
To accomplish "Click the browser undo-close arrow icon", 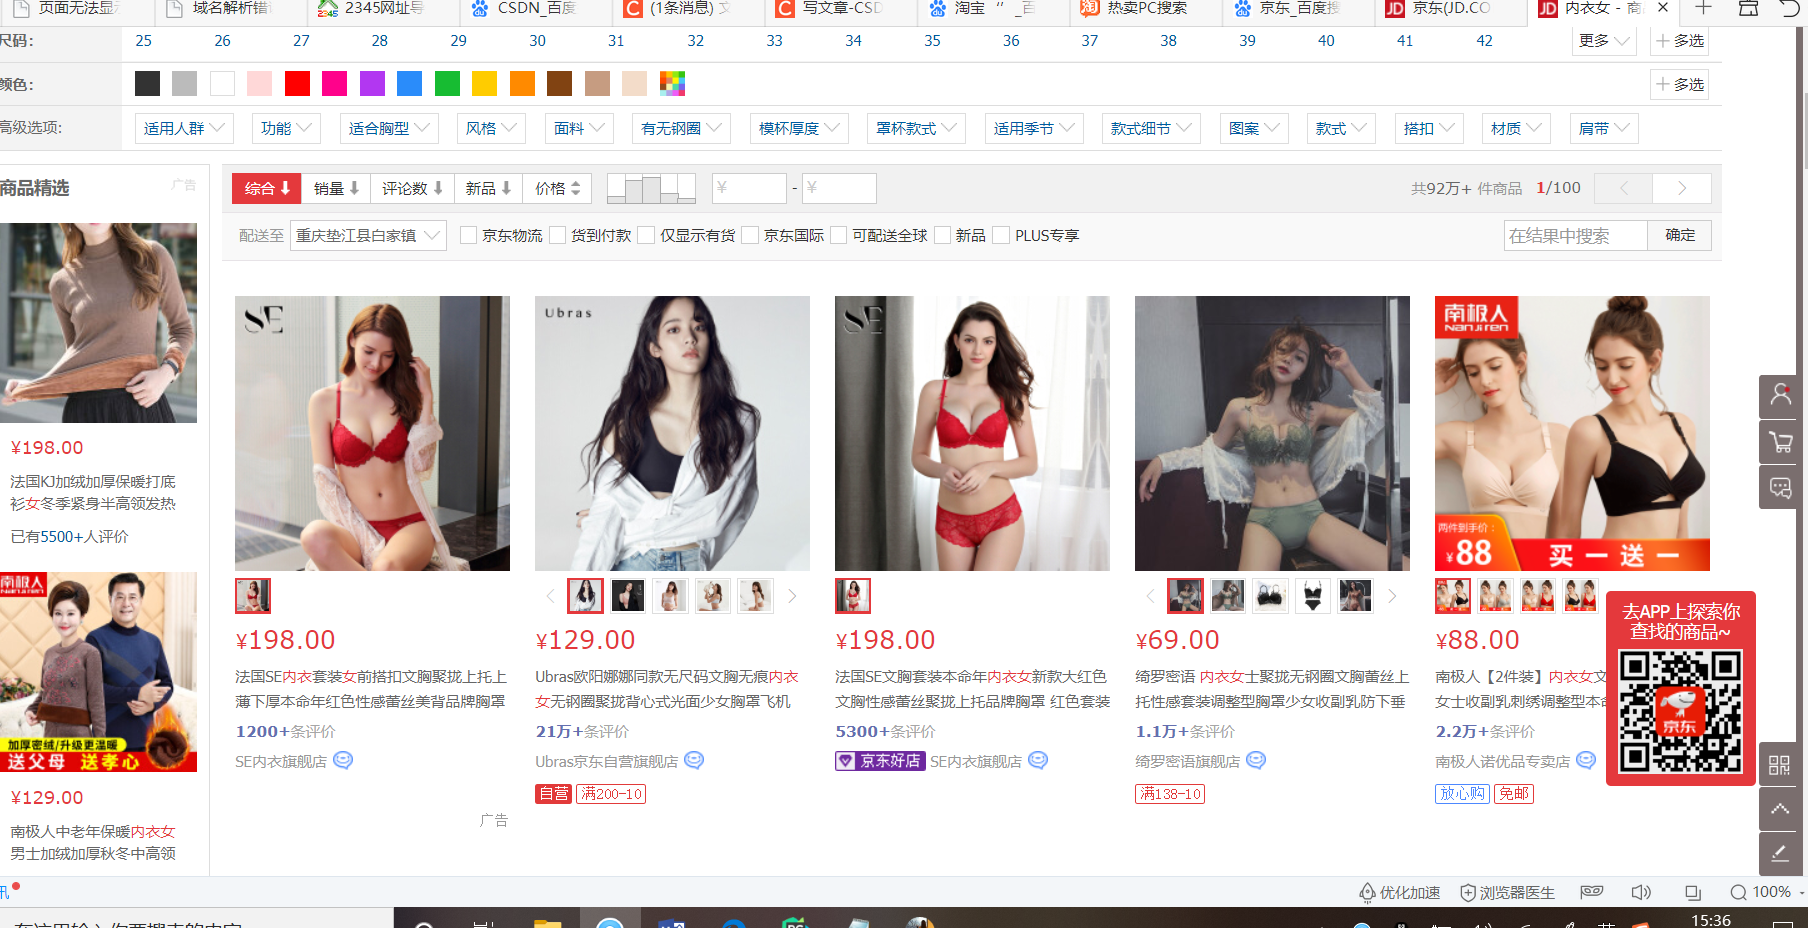I will click(x=1790, y=9).
